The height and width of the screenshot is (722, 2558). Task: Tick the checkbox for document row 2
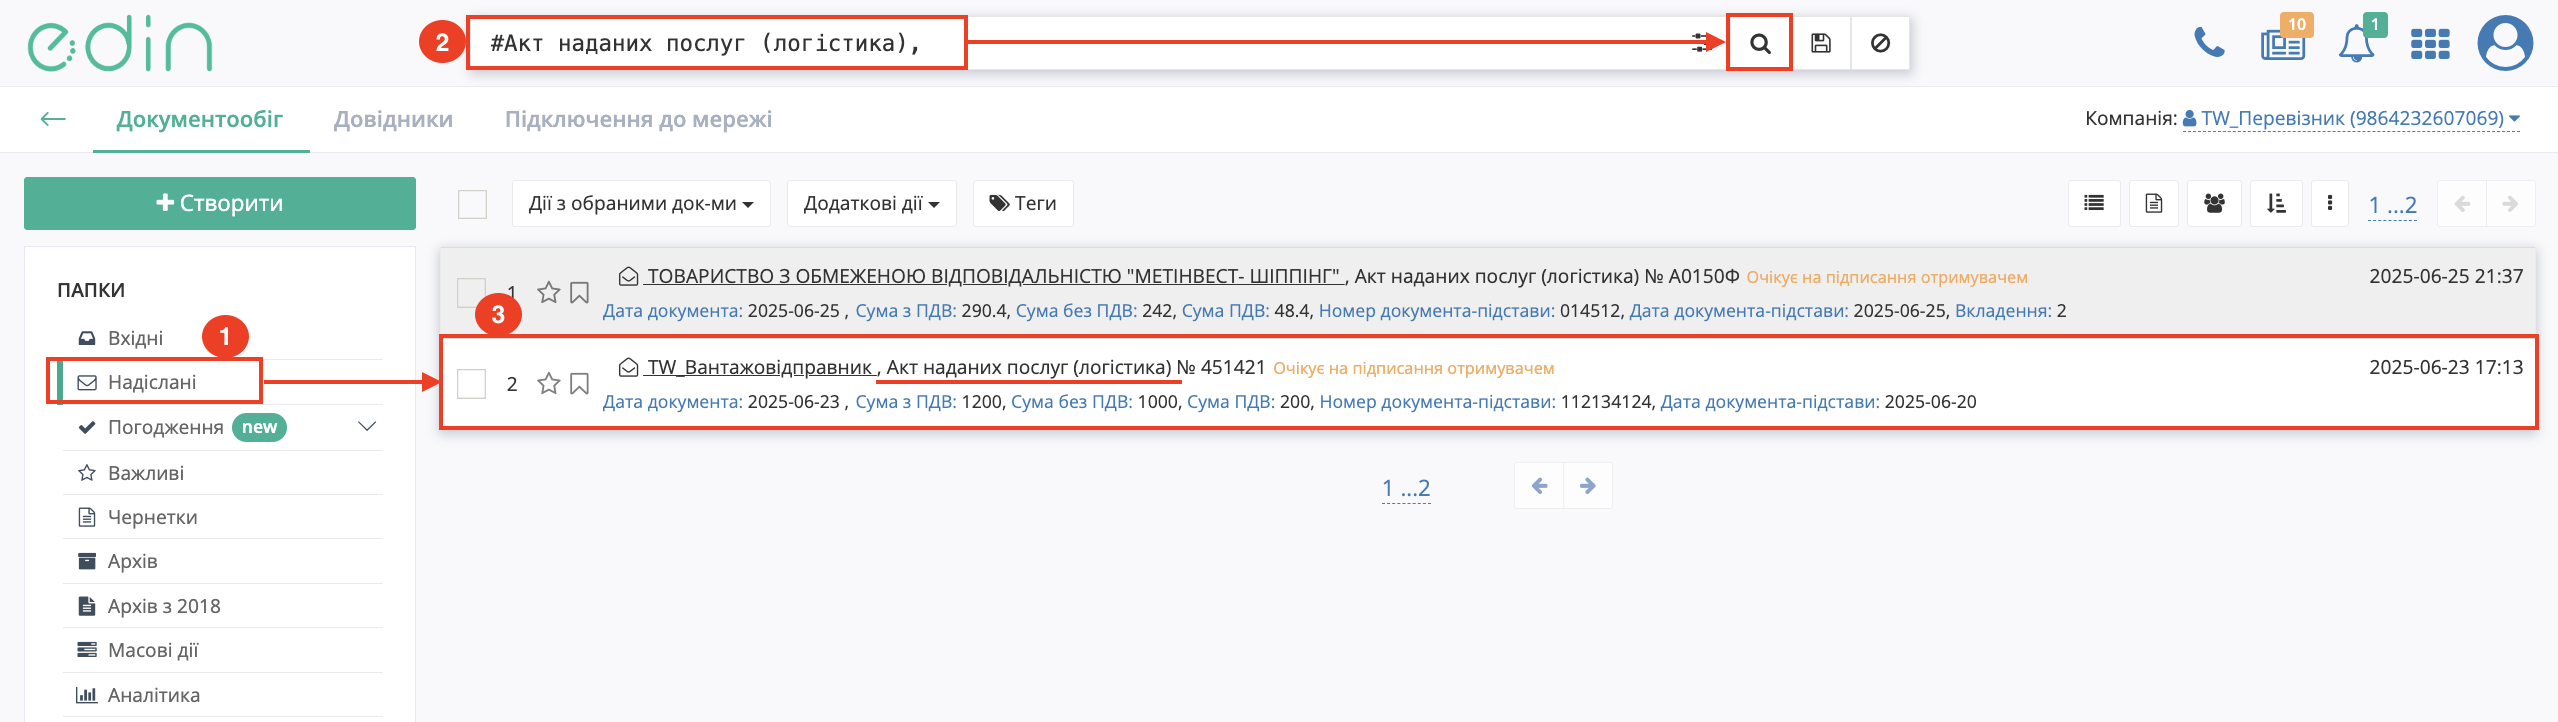[471, 384]
